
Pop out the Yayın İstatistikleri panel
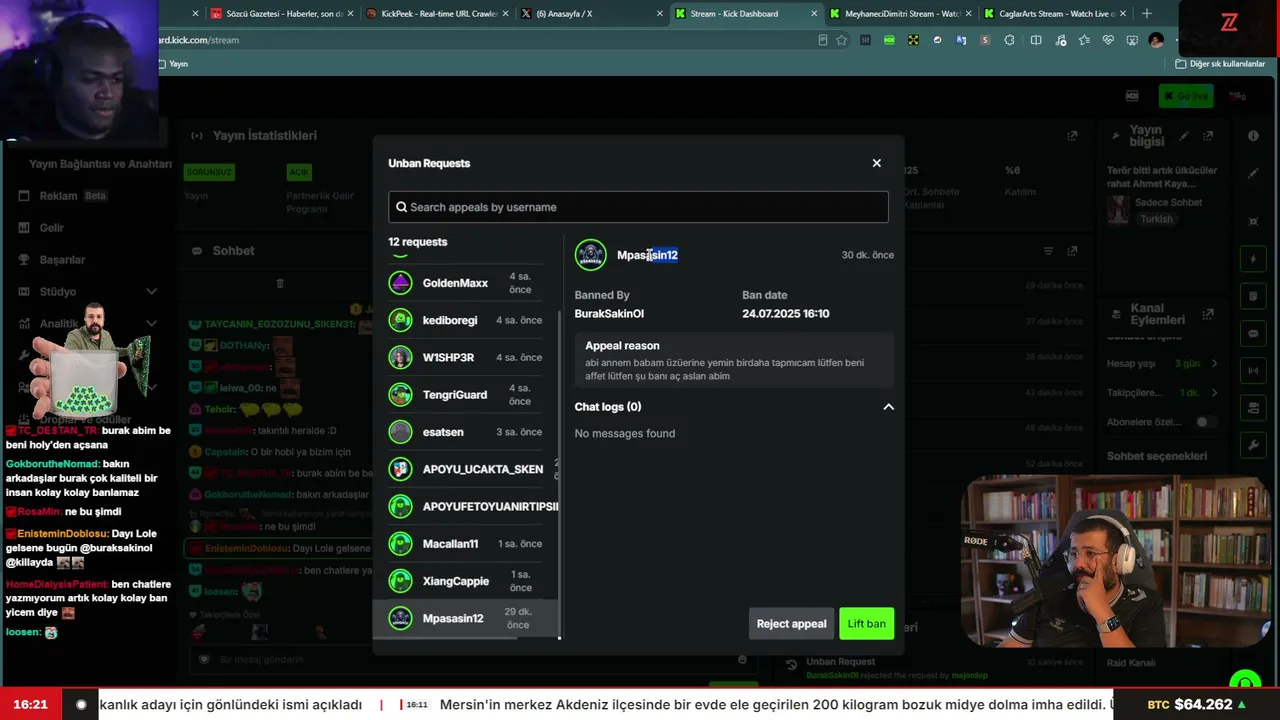point(1072,136)
